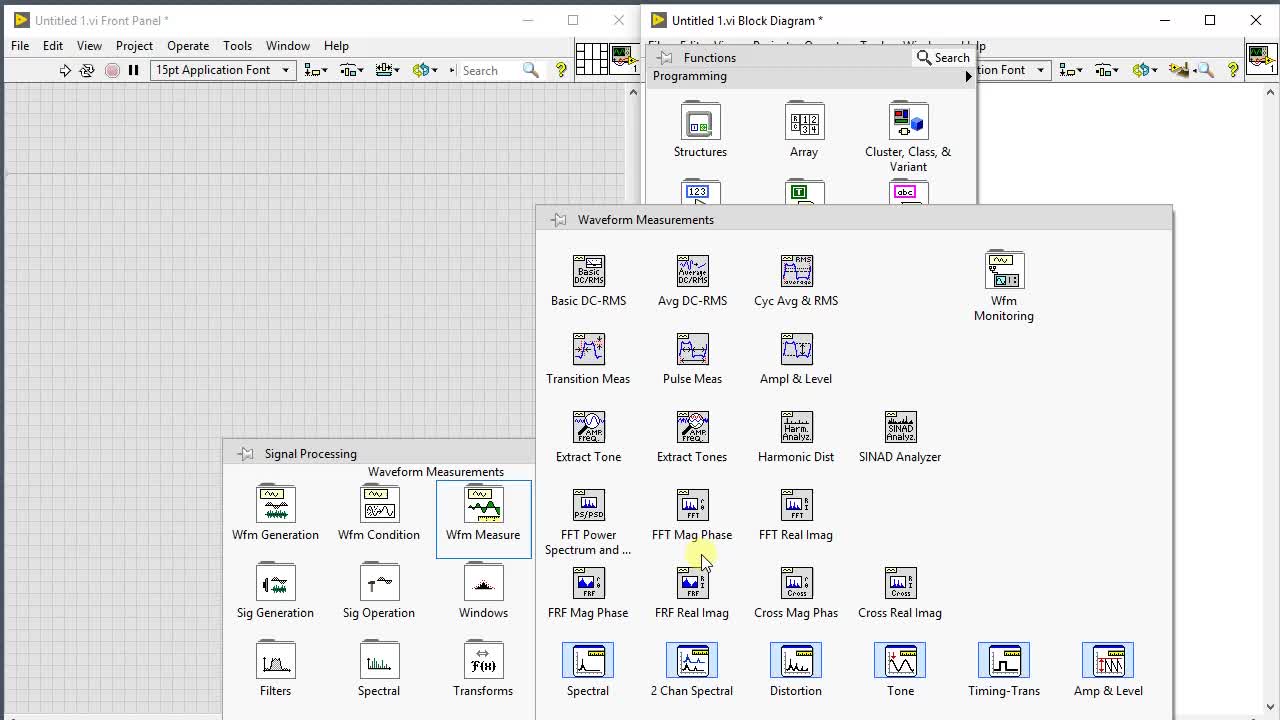Screen dimensions: 1280x720
Task: Open the File menu on Front Panel
Action: click(x=20, y=46)
